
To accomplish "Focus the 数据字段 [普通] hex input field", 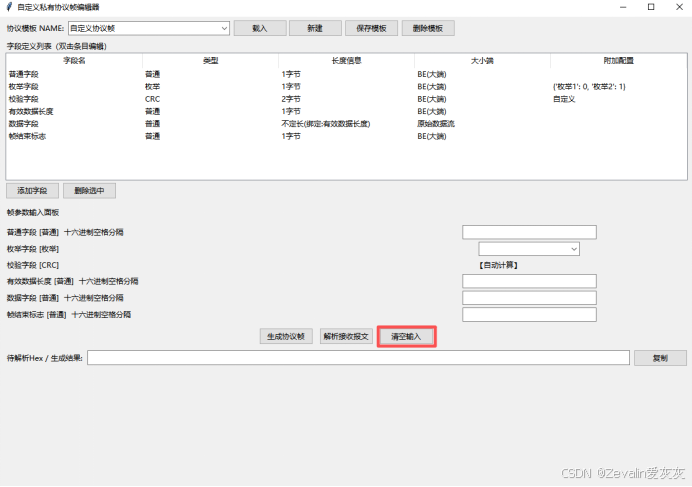I will (529, 298).
